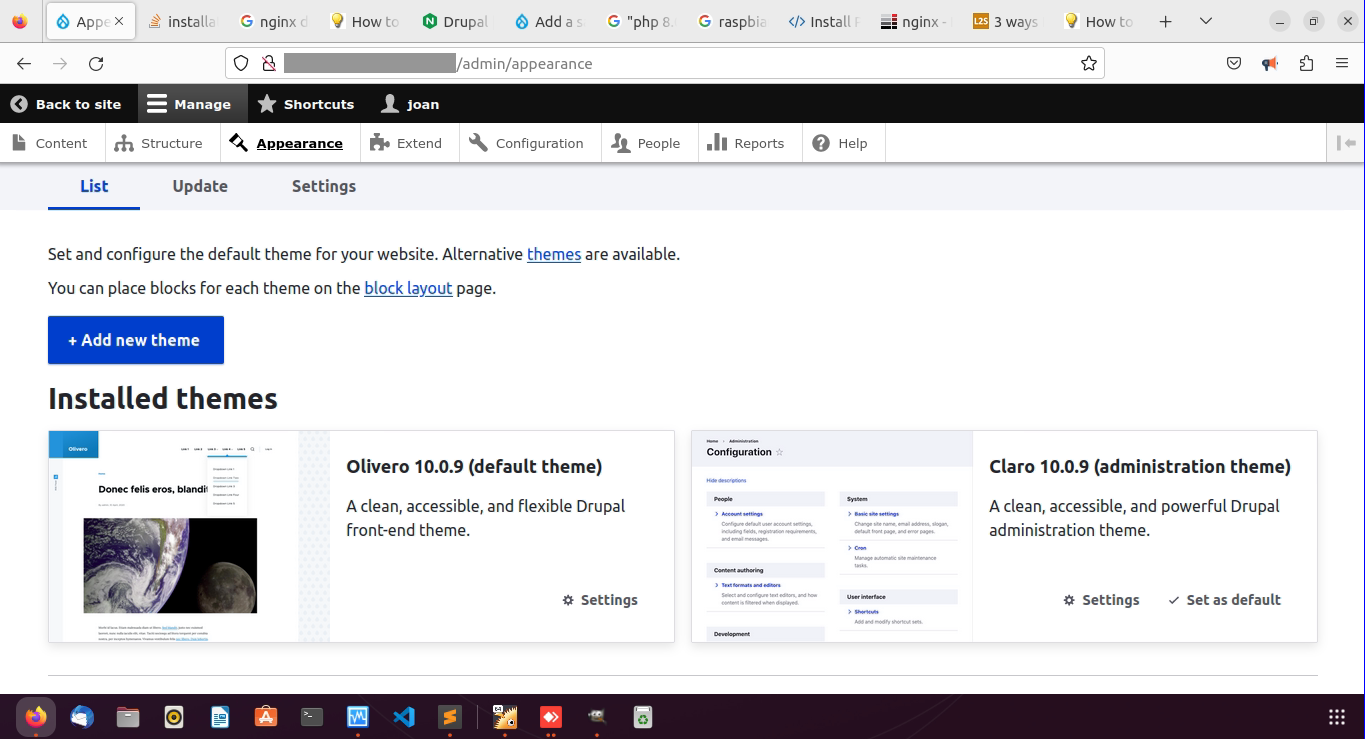Switch to the "nginx d" Google tab
Viewport: 1365px width, 739px height.
point(274,21)
